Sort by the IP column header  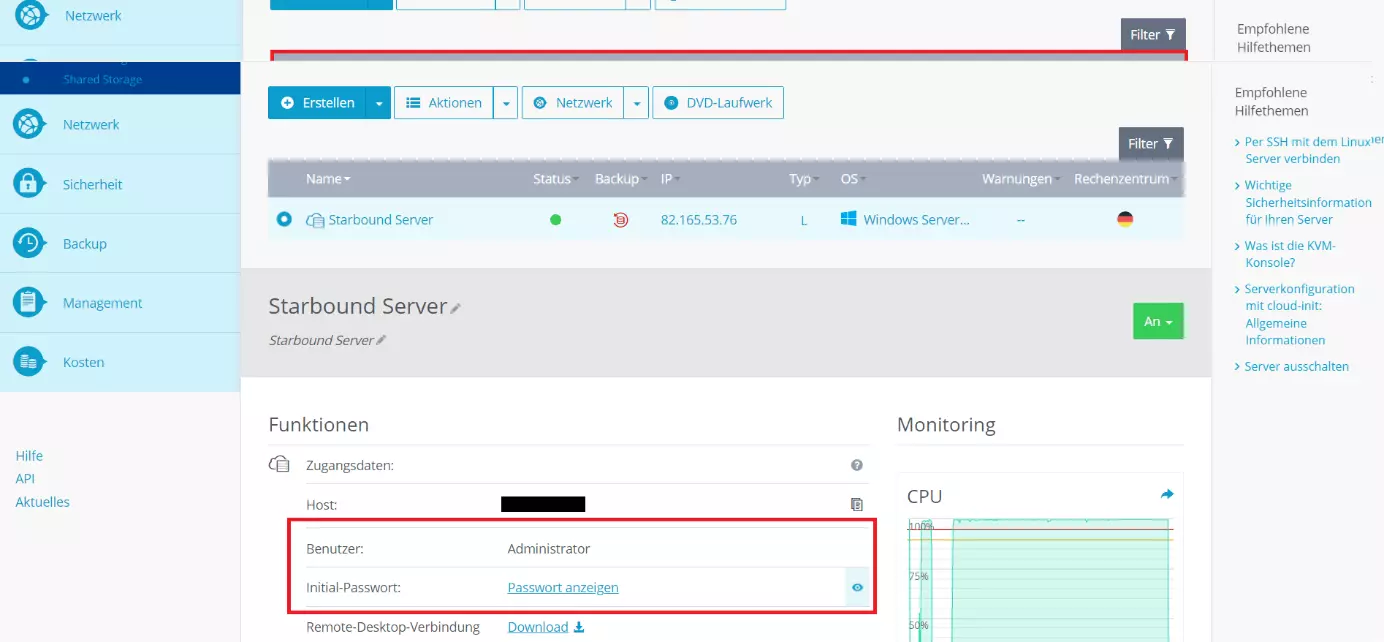click(x=670, y=179)
